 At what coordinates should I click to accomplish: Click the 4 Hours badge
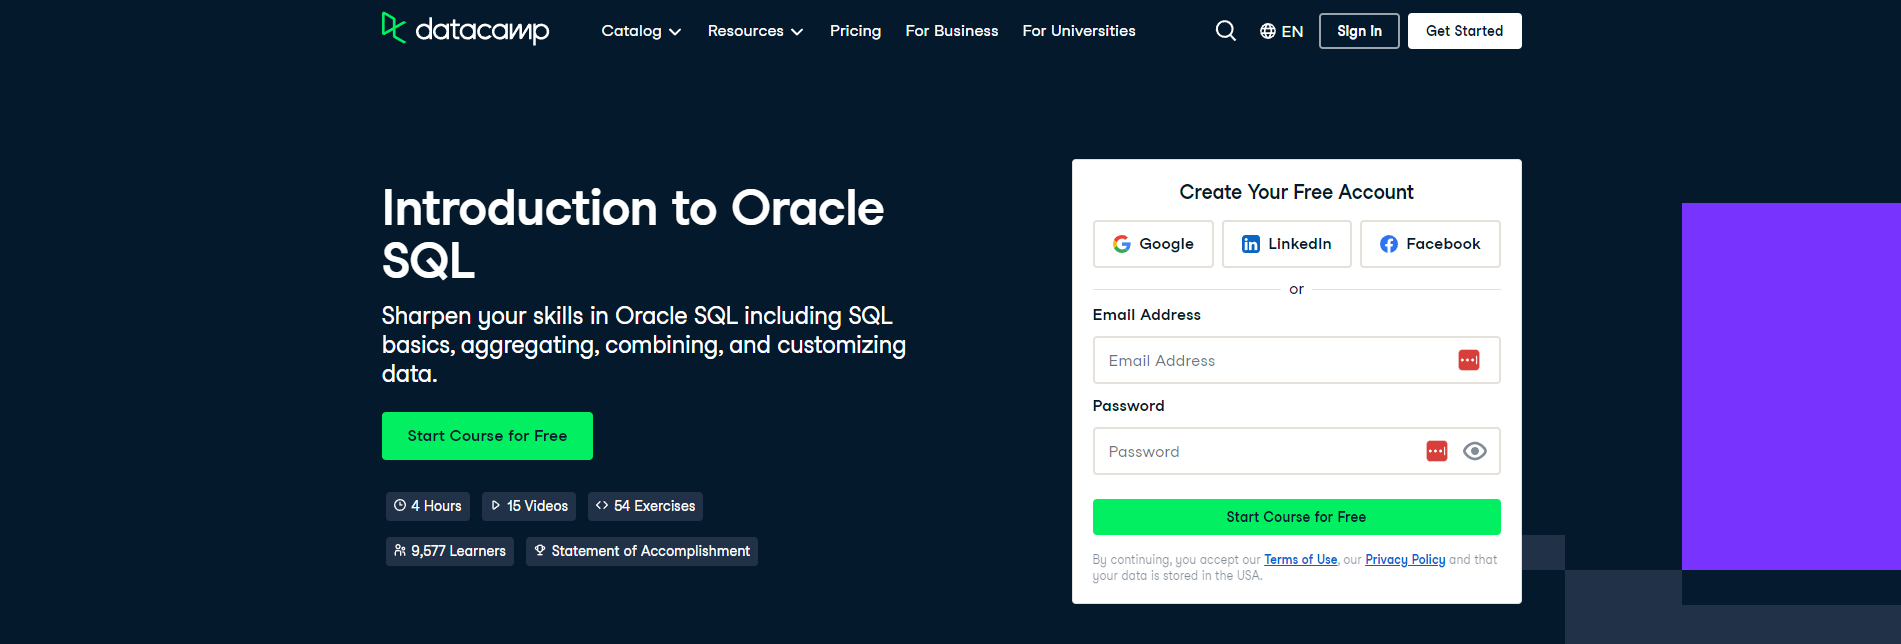tap(428, 506)
